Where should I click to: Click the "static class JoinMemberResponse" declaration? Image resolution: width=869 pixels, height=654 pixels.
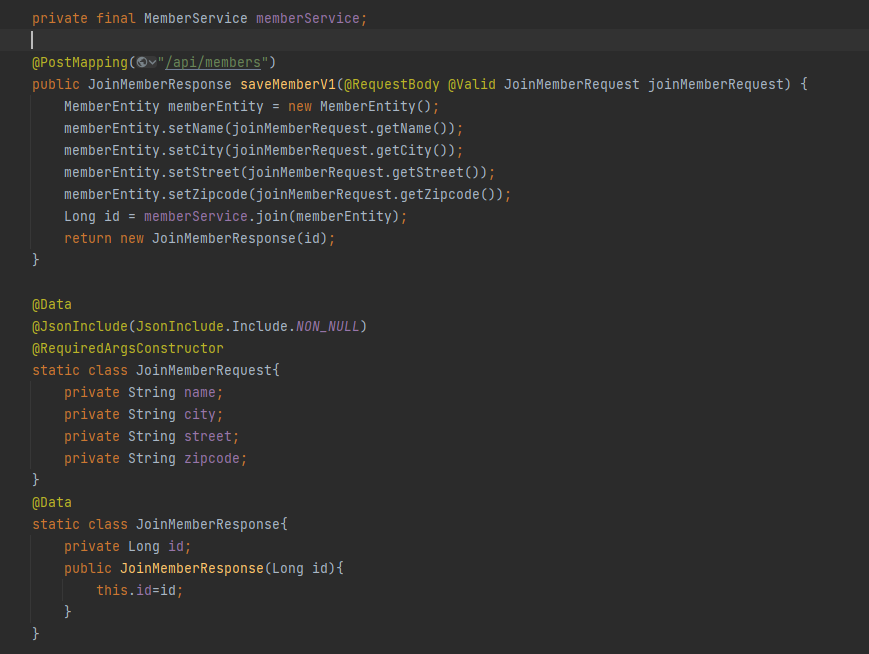[160, 524]
